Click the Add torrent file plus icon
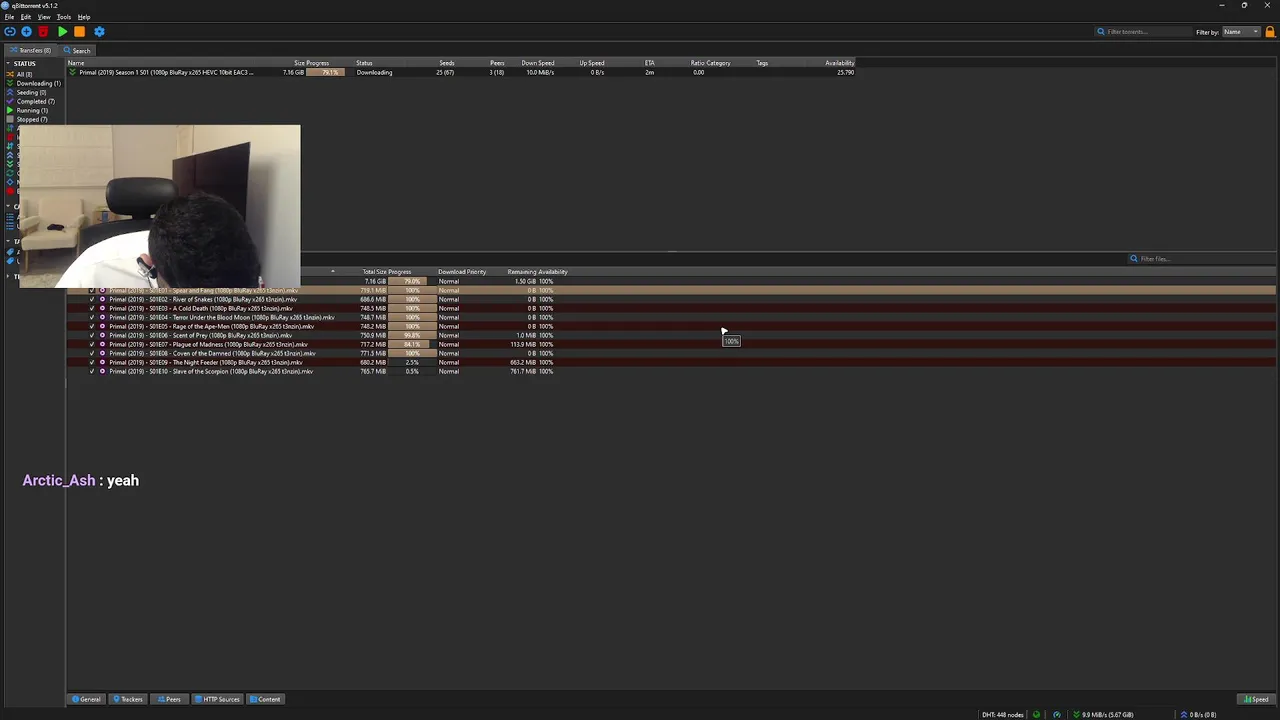This screenshot has width=1280, height=720. [x=26, y=32]
